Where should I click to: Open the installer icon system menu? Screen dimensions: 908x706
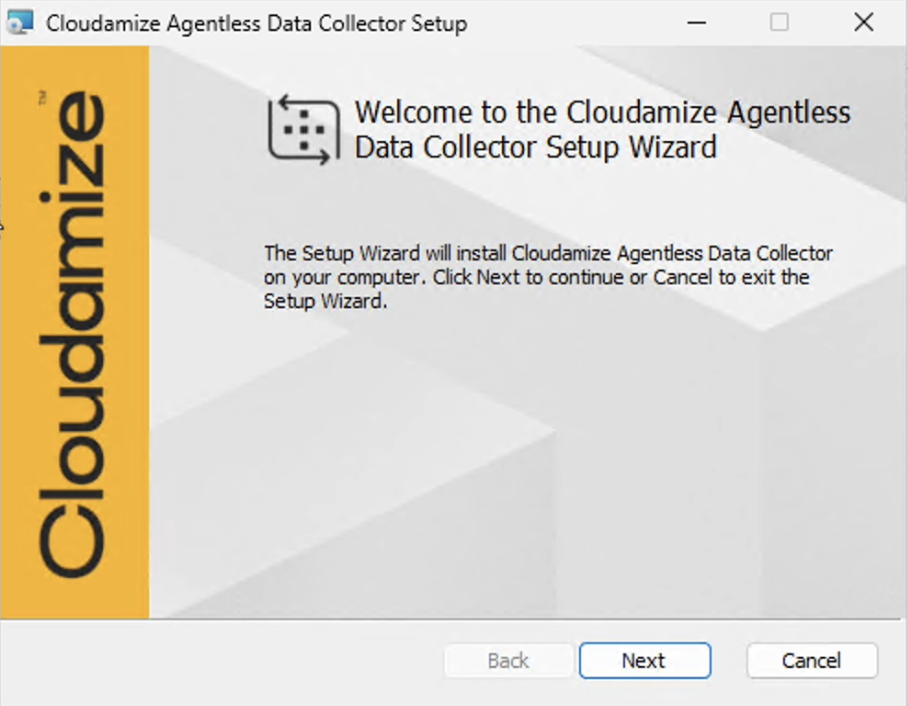point(20,23)
